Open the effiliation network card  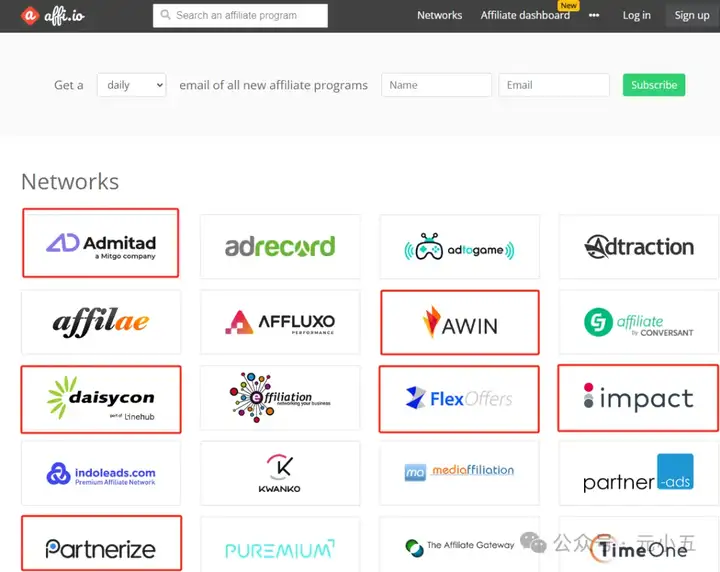pos(280,398)
